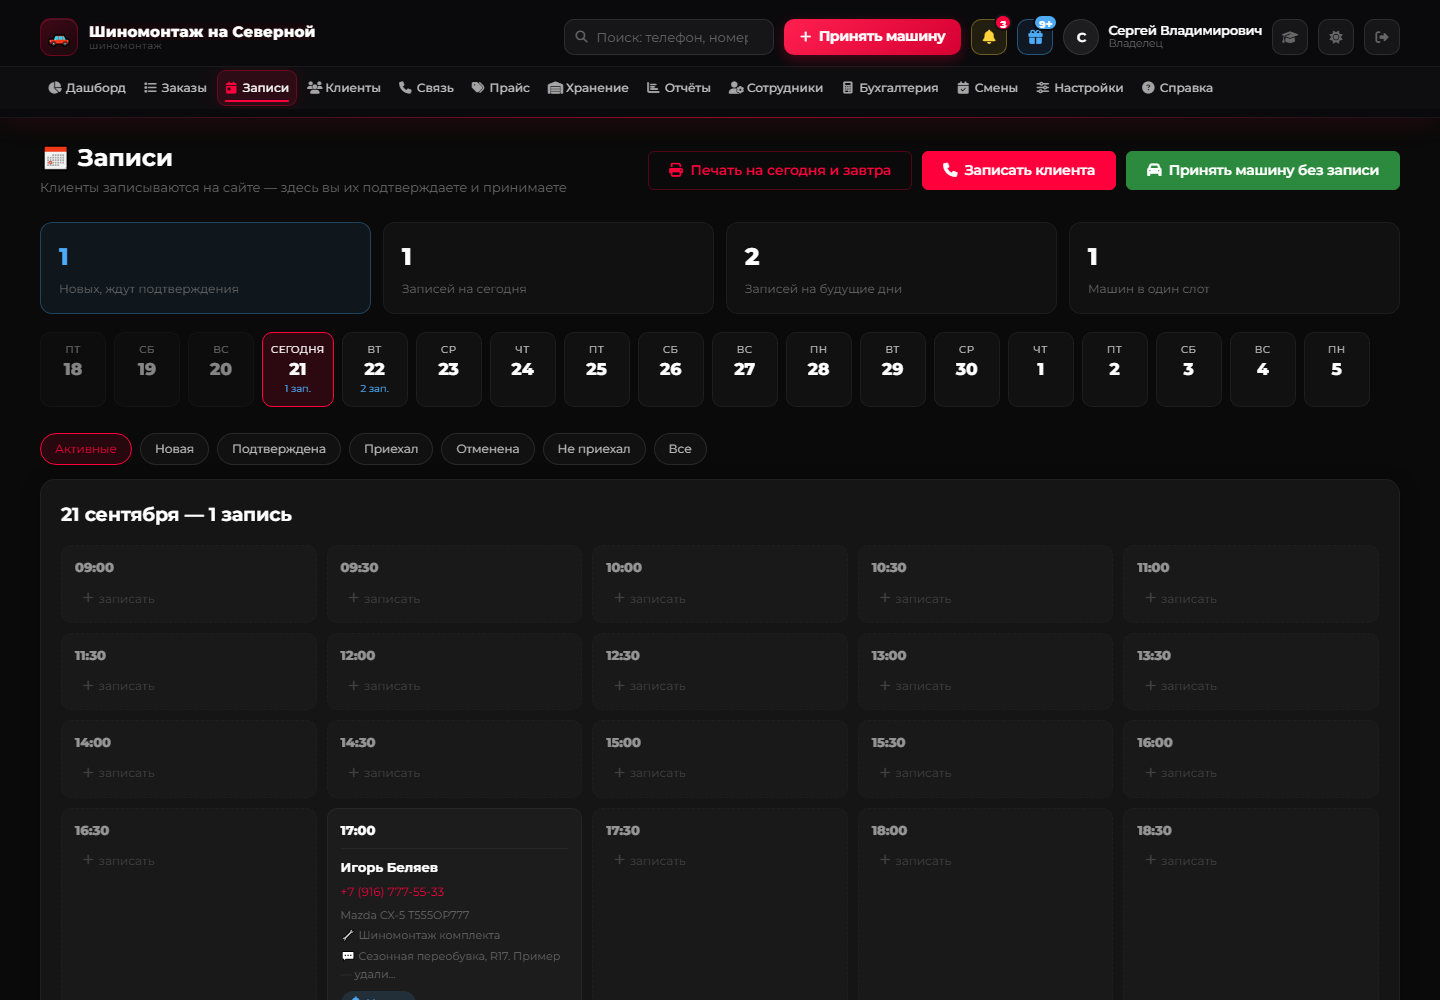This screenshot has height=1000, width=1440.
Task: Click the user avatar with letter C
Action: pyautogui.click(x=1081, y=37)
